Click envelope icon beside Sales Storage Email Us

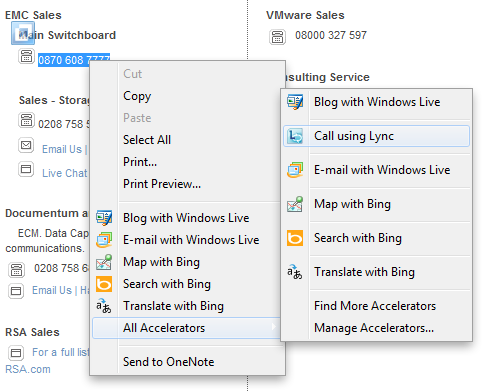pos(26,145)
